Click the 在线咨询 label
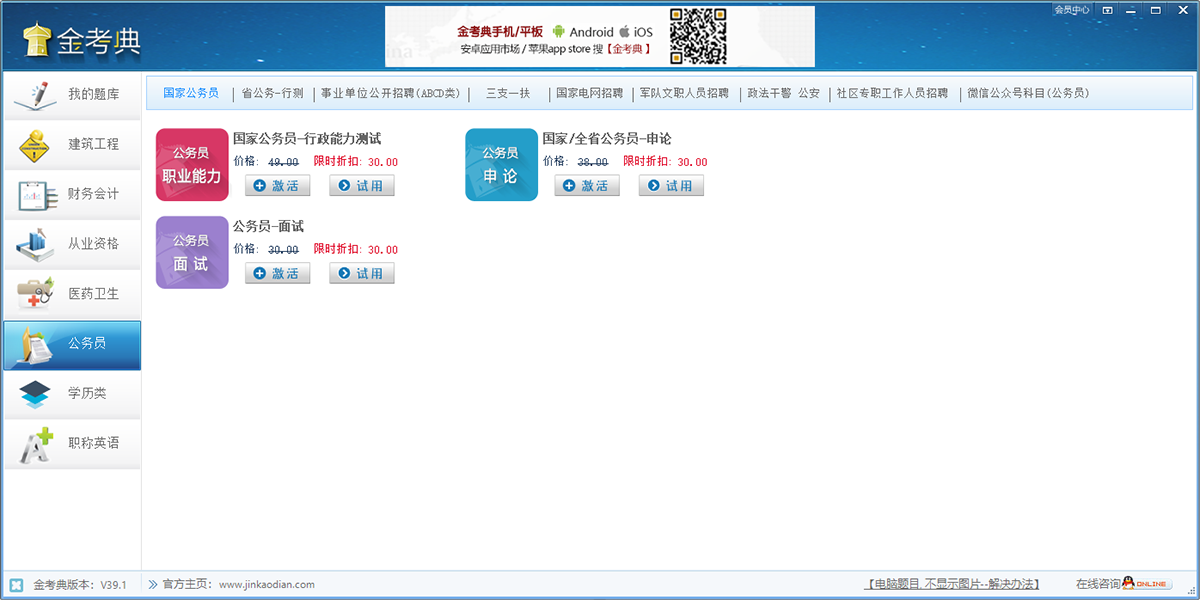Screen dimensions: 1200x600 point(1098,584)
